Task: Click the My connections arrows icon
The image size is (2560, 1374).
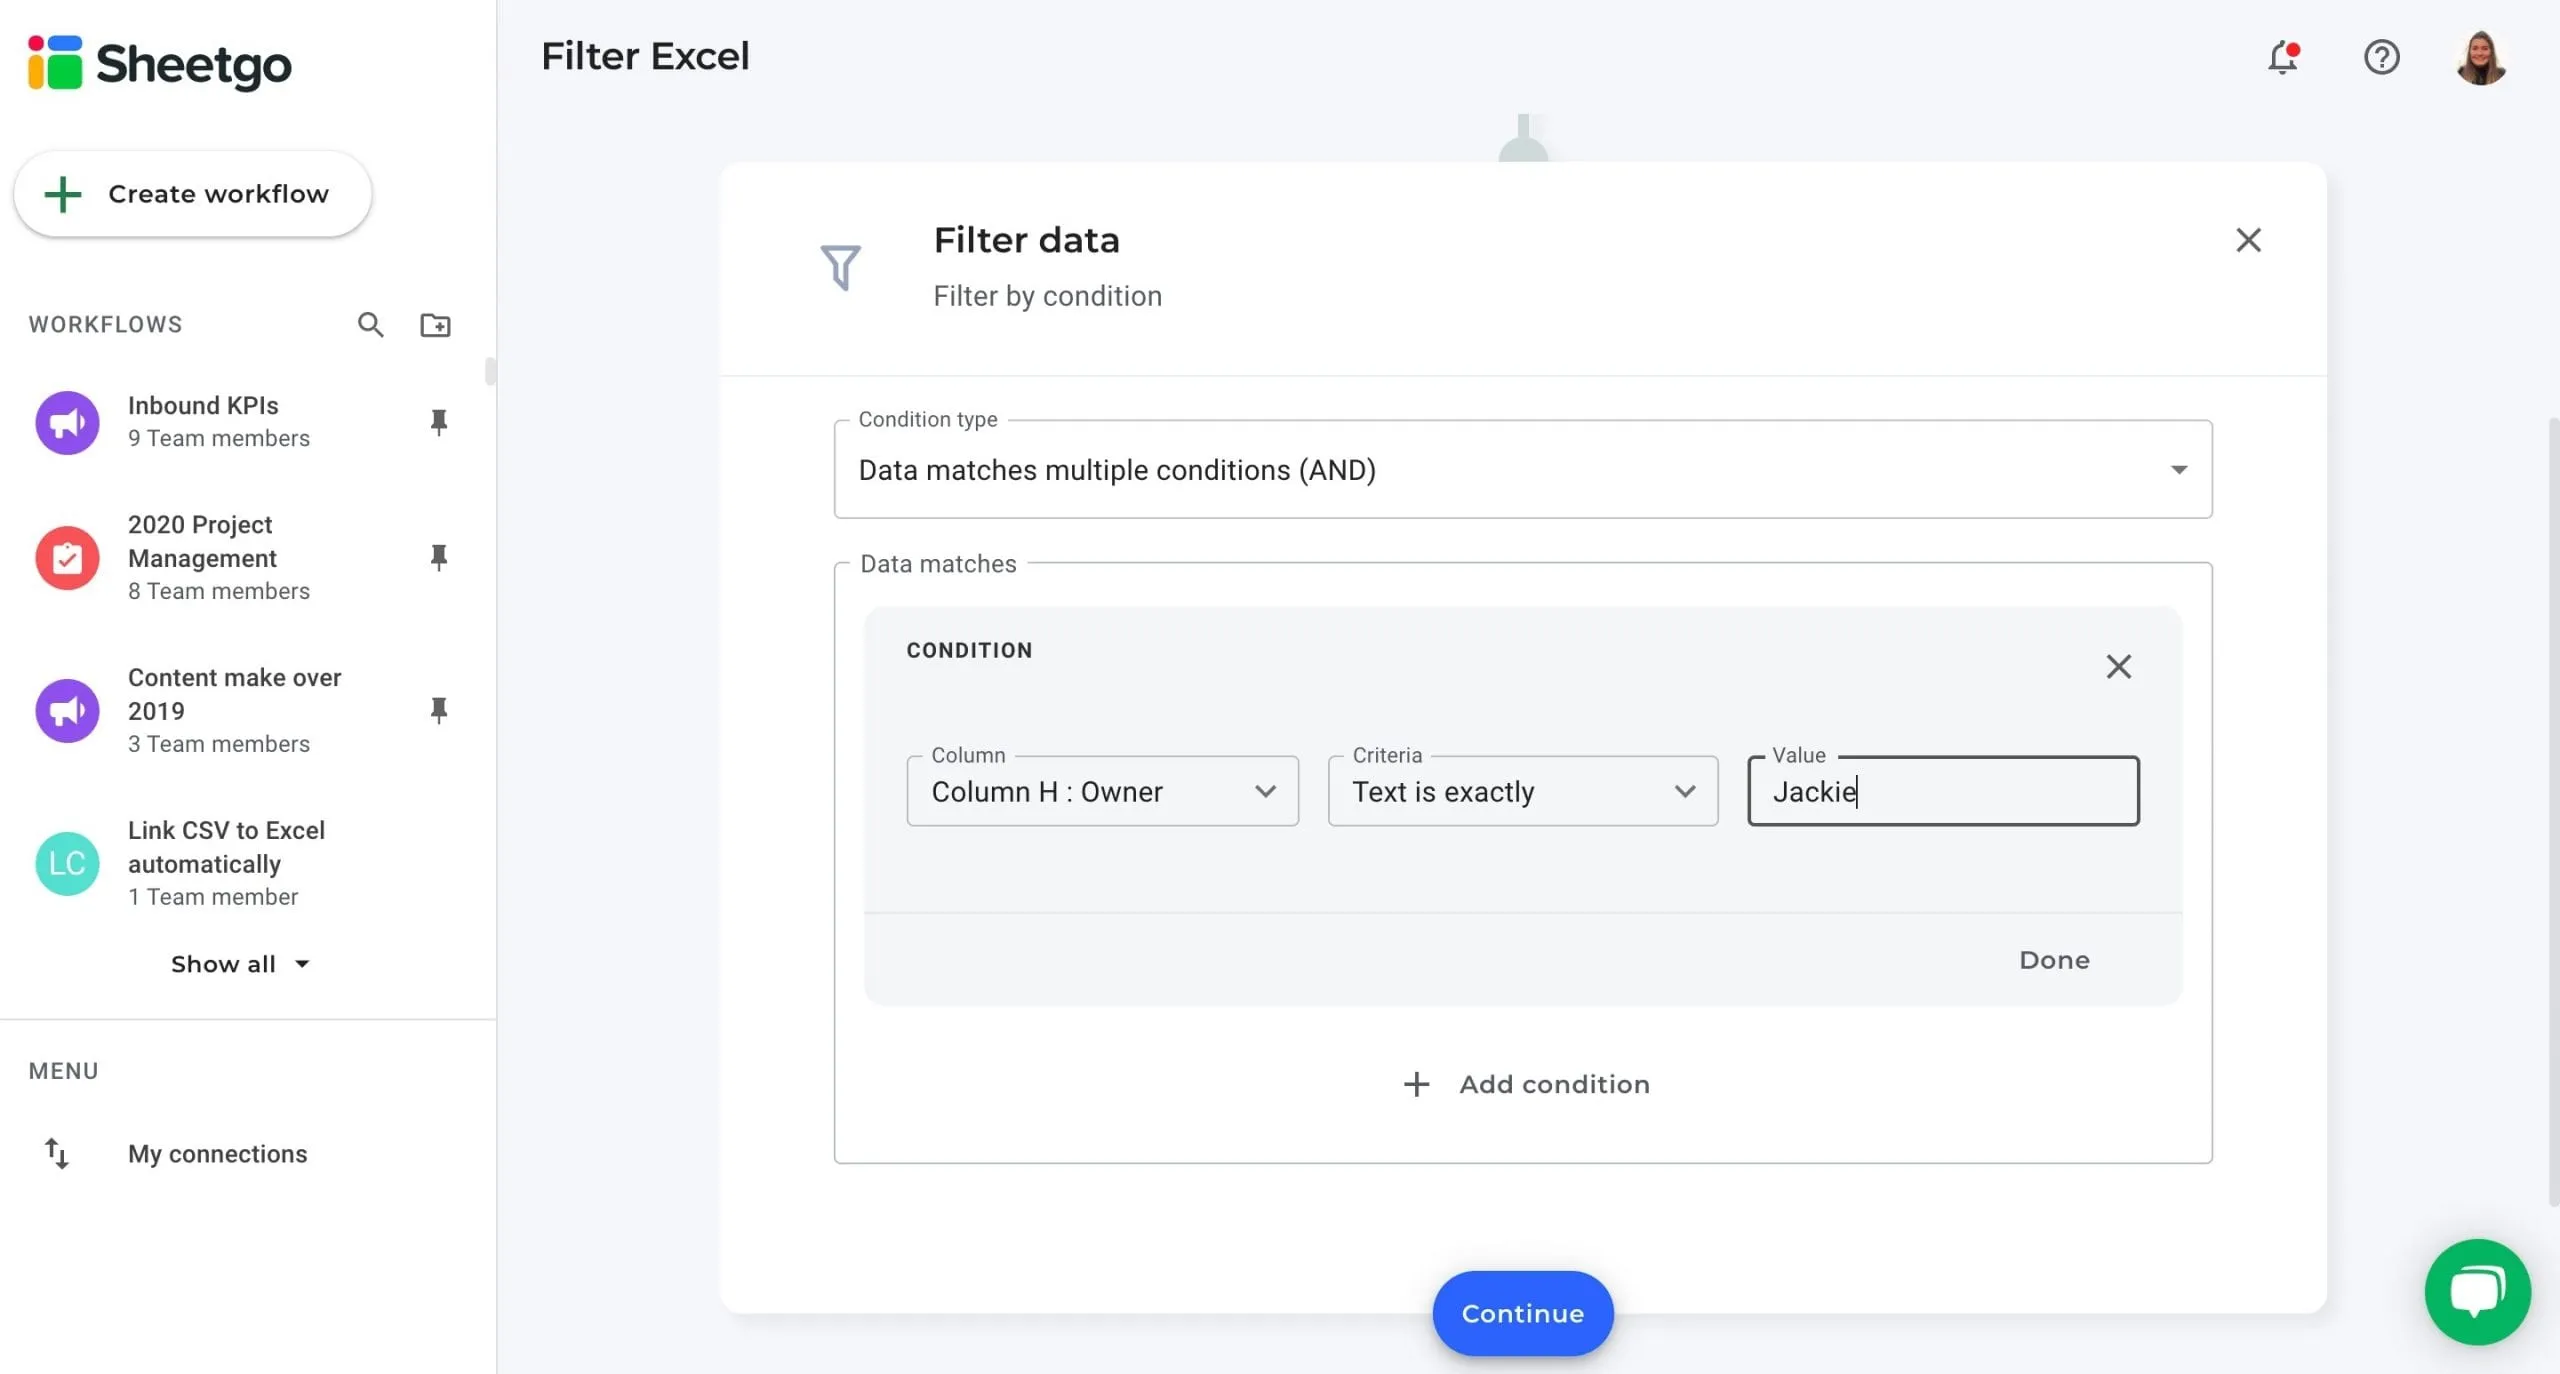Action: 57,1153
